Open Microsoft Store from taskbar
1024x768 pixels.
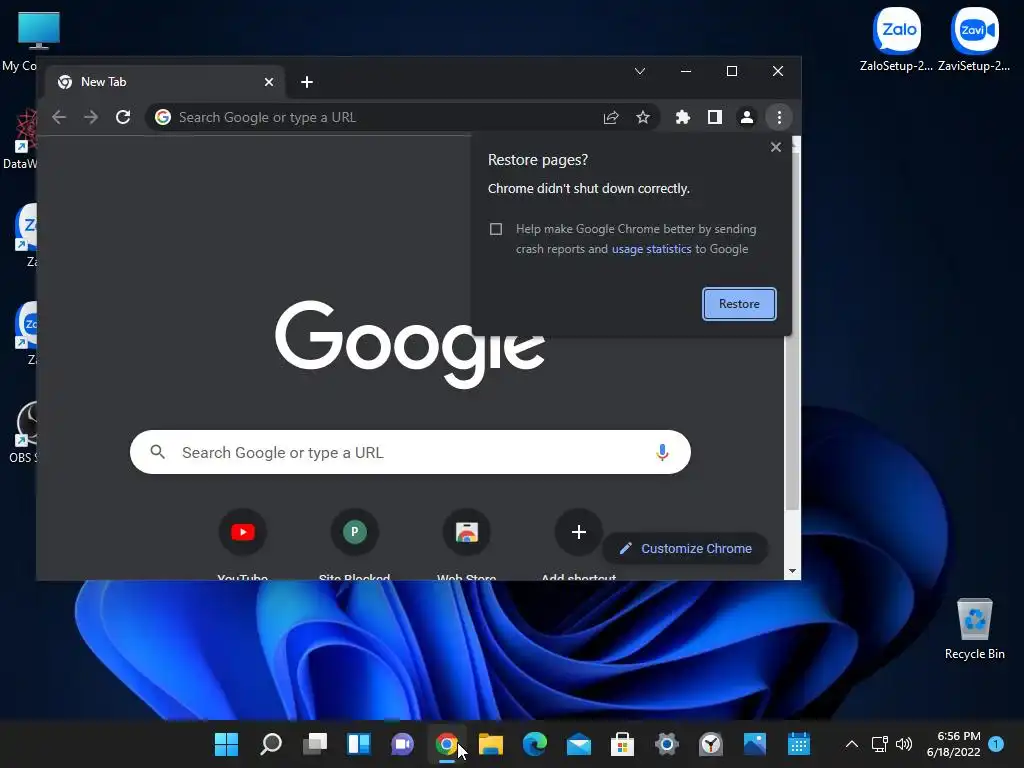(622, 744)
